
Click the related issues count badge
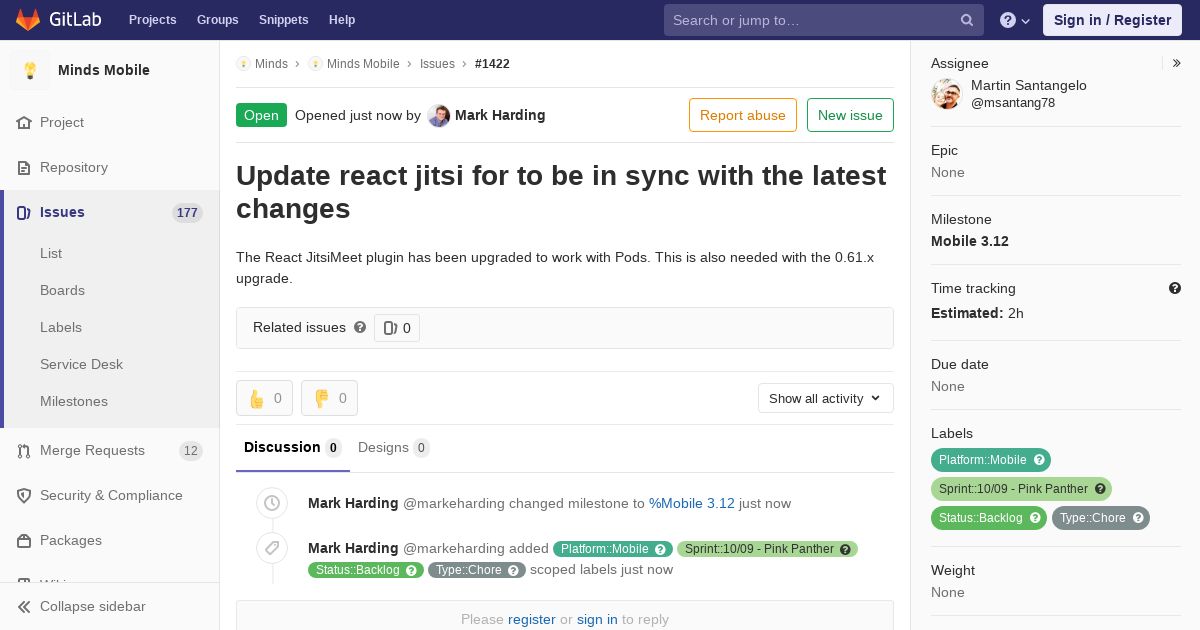pyautogui.click(x=397, y=328)
